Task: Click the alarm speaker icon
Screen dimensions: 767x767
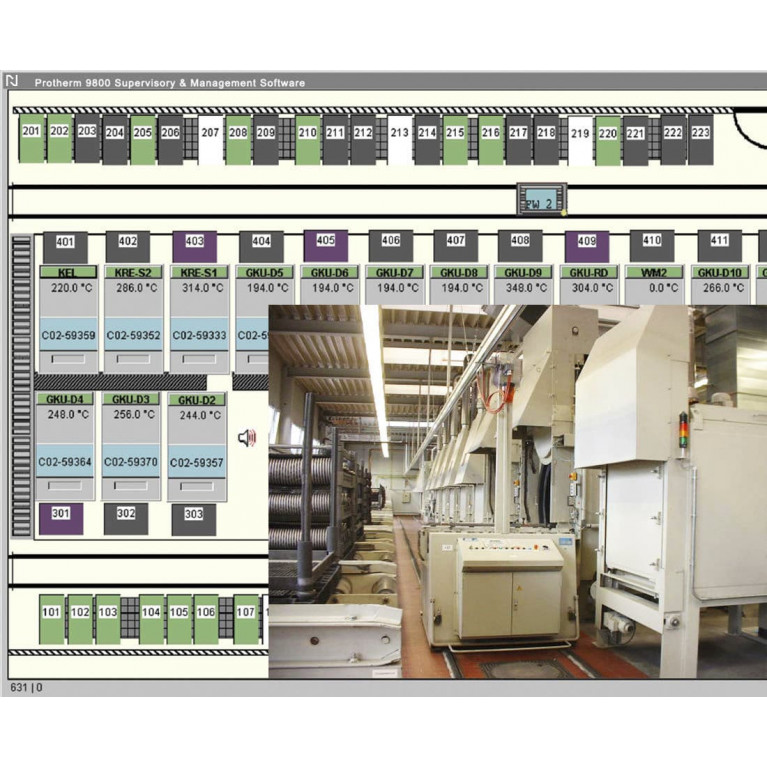Action: click(247, 437)
